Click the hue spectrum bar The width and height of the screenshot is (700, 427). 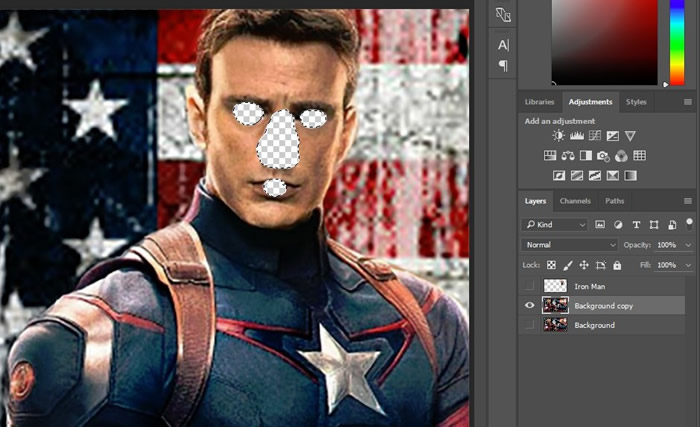[677, 42]
